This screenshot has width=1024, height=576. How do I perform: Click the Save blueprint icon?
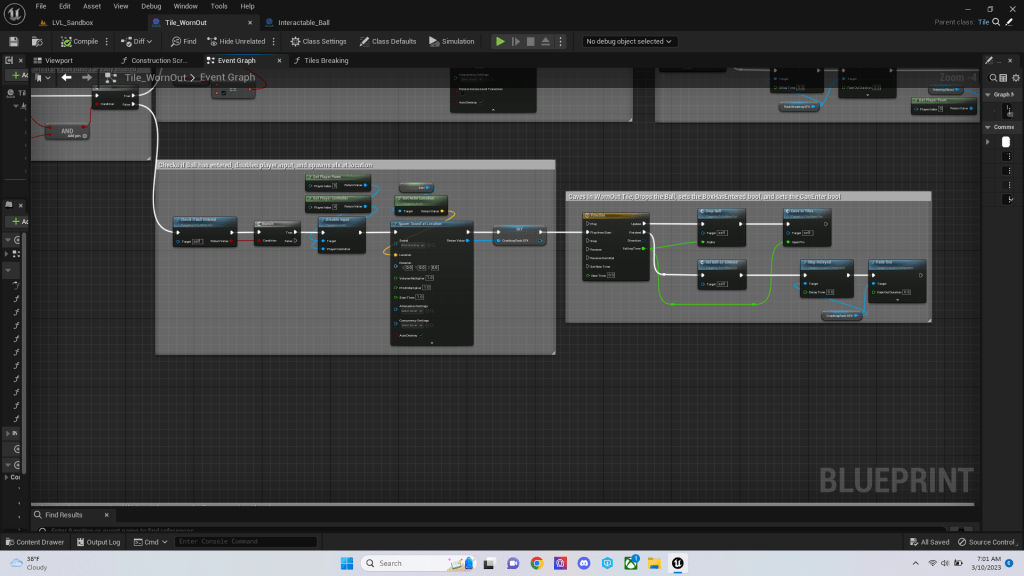tap(14, 41)
